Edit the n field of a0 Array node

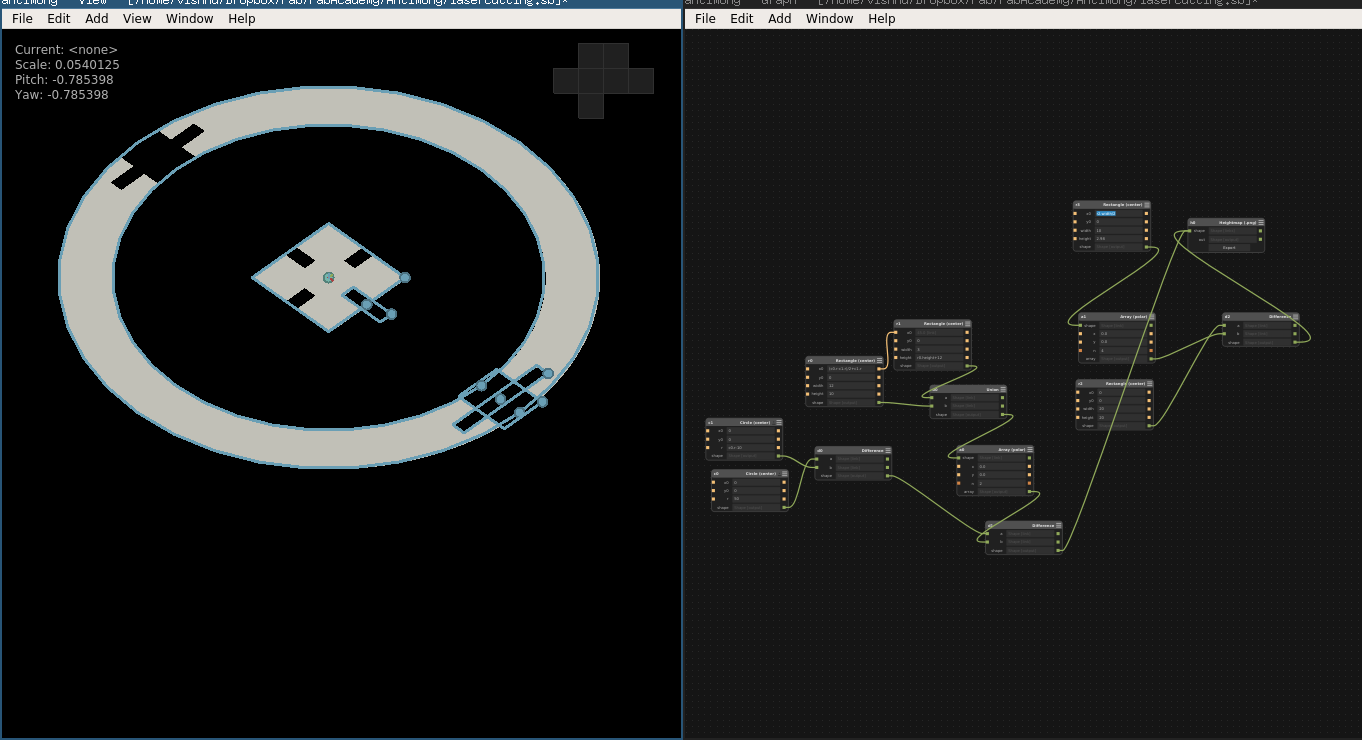[1001, 483]
